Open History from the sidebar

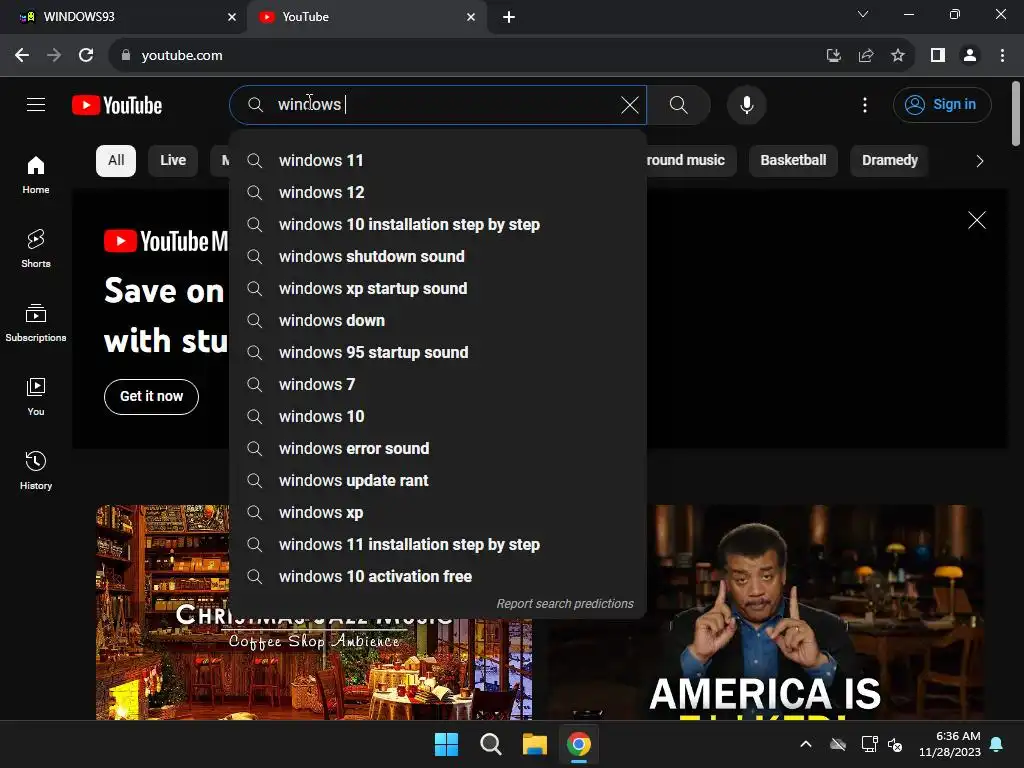[36, 470]
